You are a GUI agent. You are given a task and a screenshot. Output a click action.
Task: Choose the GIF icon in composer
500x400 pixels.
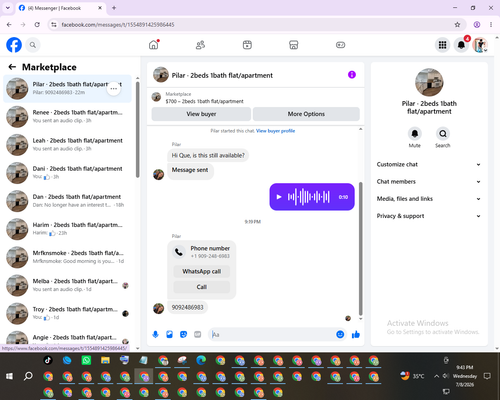197,334
